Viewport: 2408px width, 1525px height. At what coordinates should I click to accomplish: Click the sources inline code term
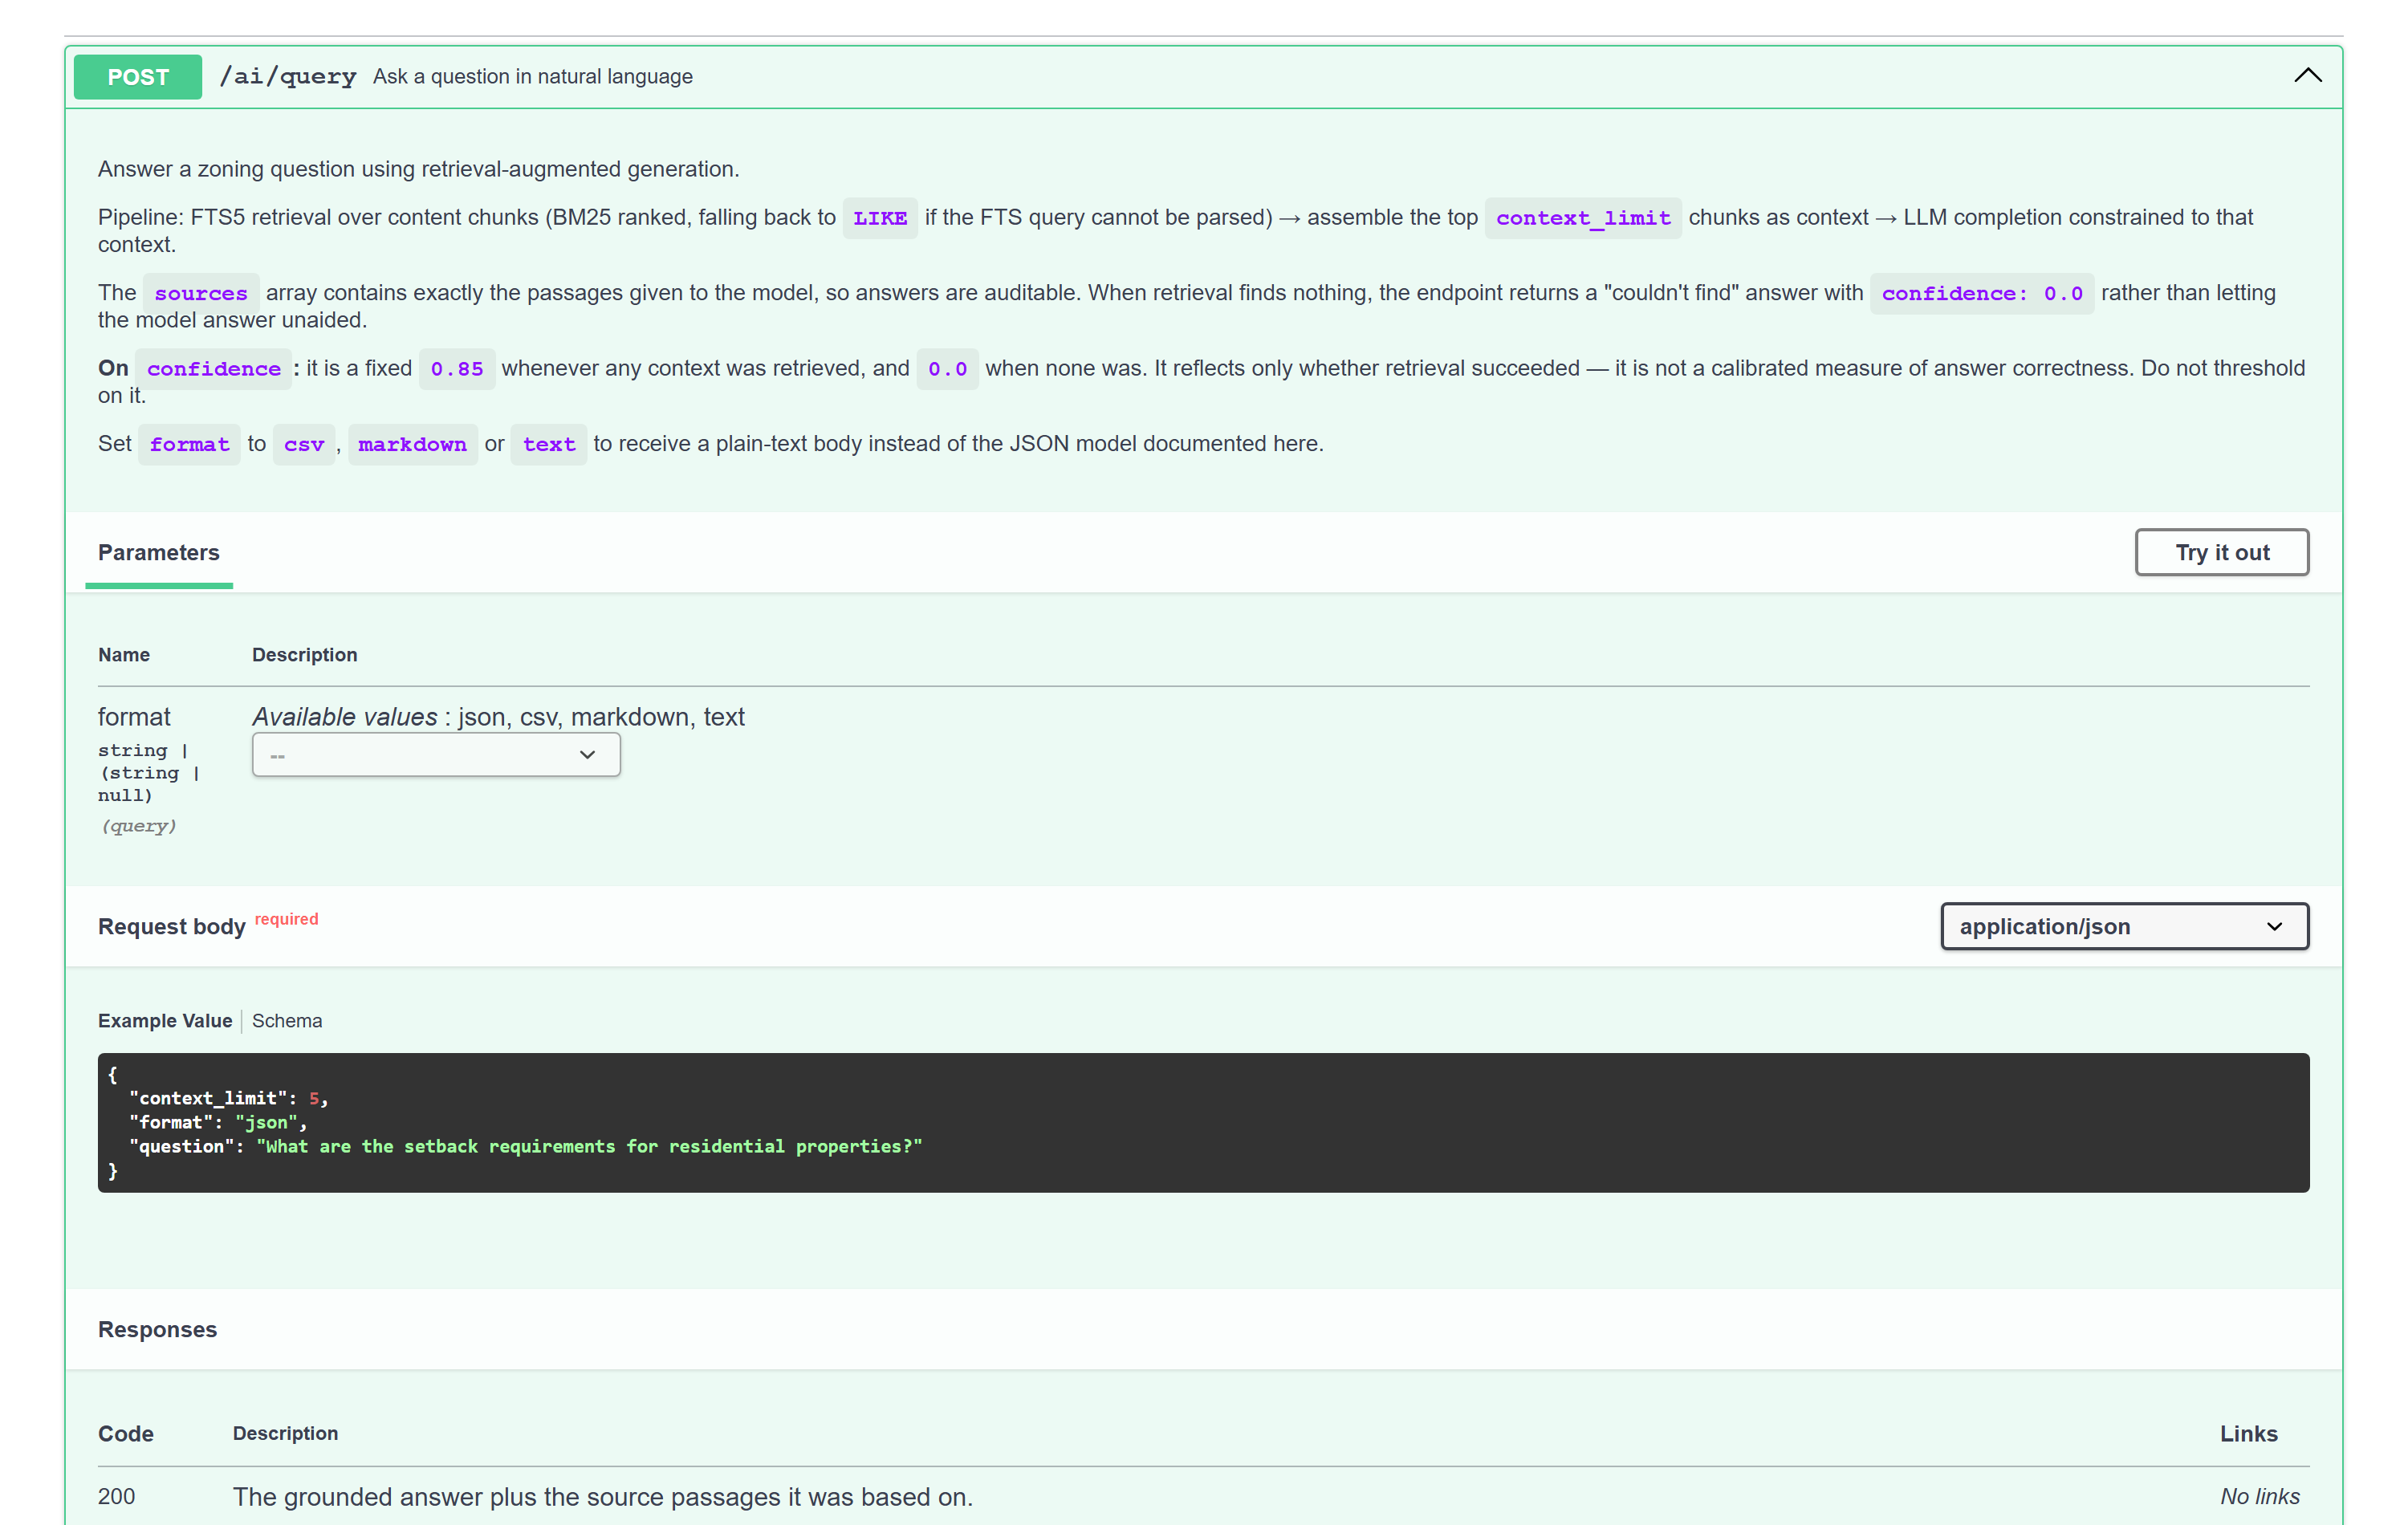(x=201, y=293)
